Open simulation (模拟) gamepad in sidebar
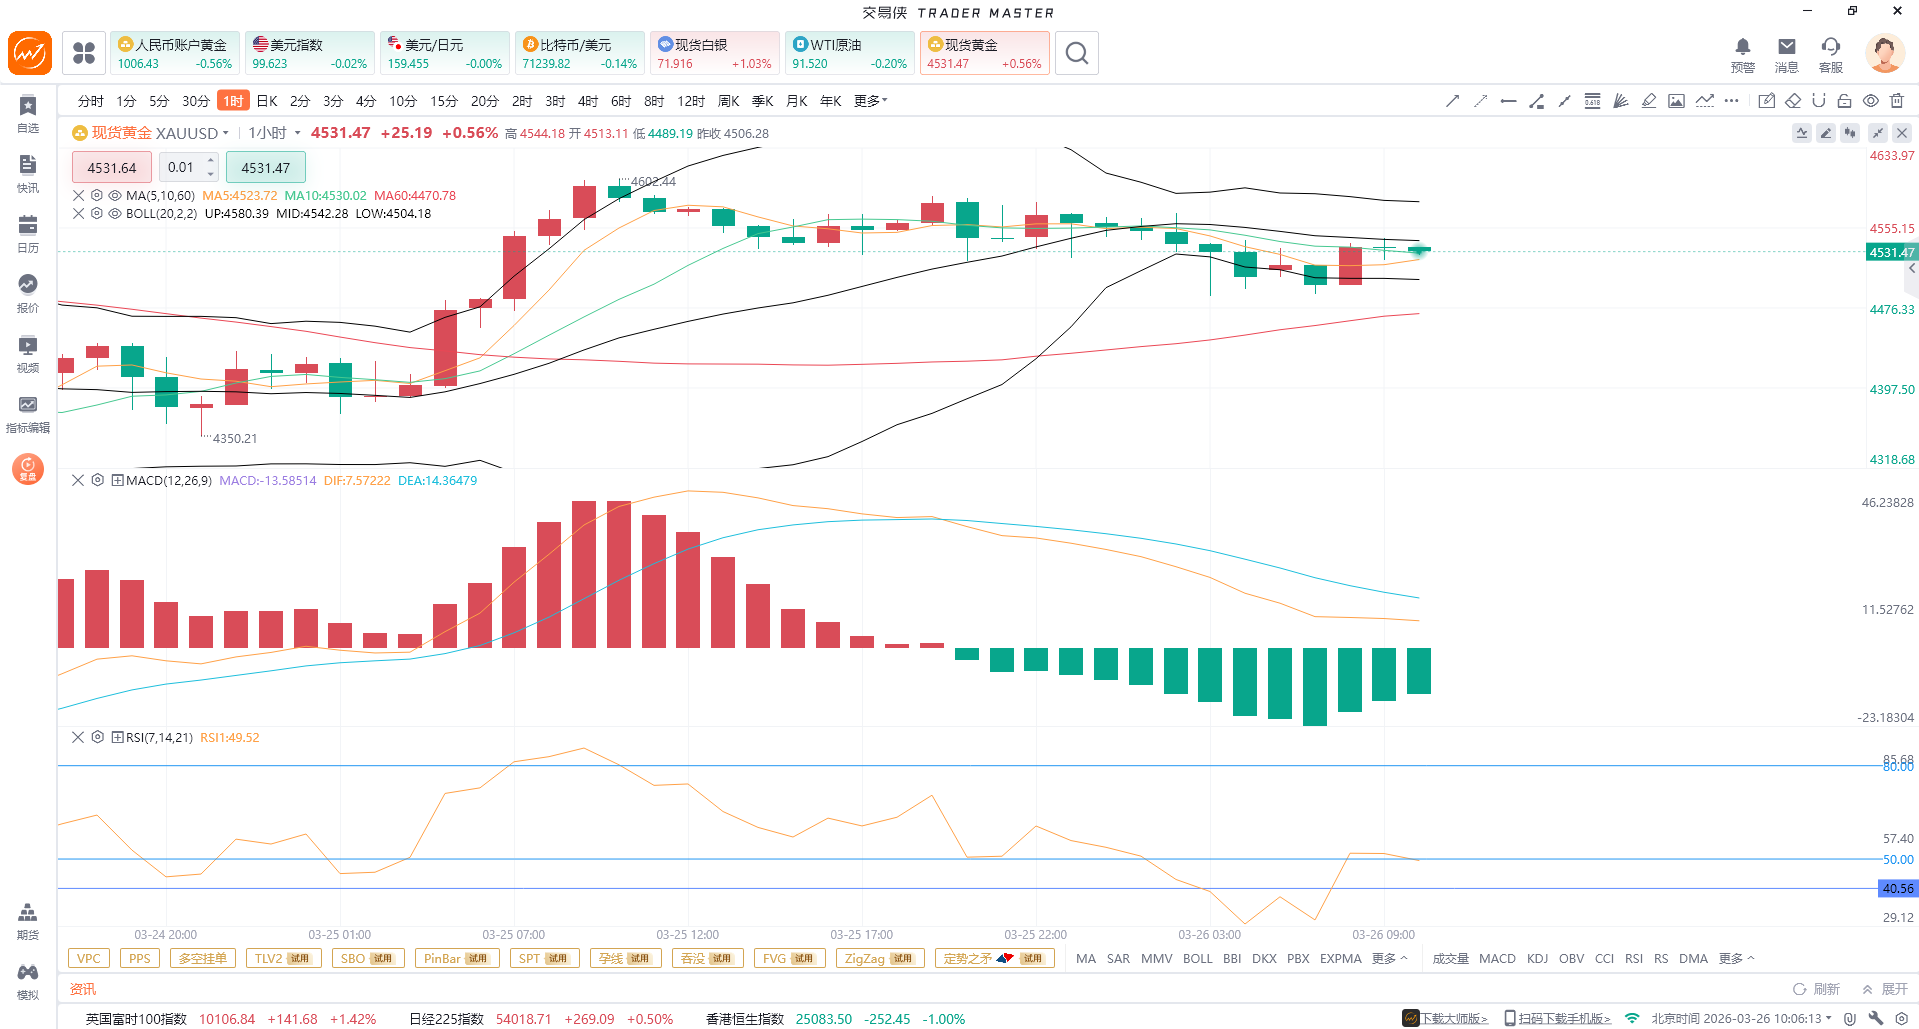The height and width of the screenshot is (1029, 1919). pos(28,981)
